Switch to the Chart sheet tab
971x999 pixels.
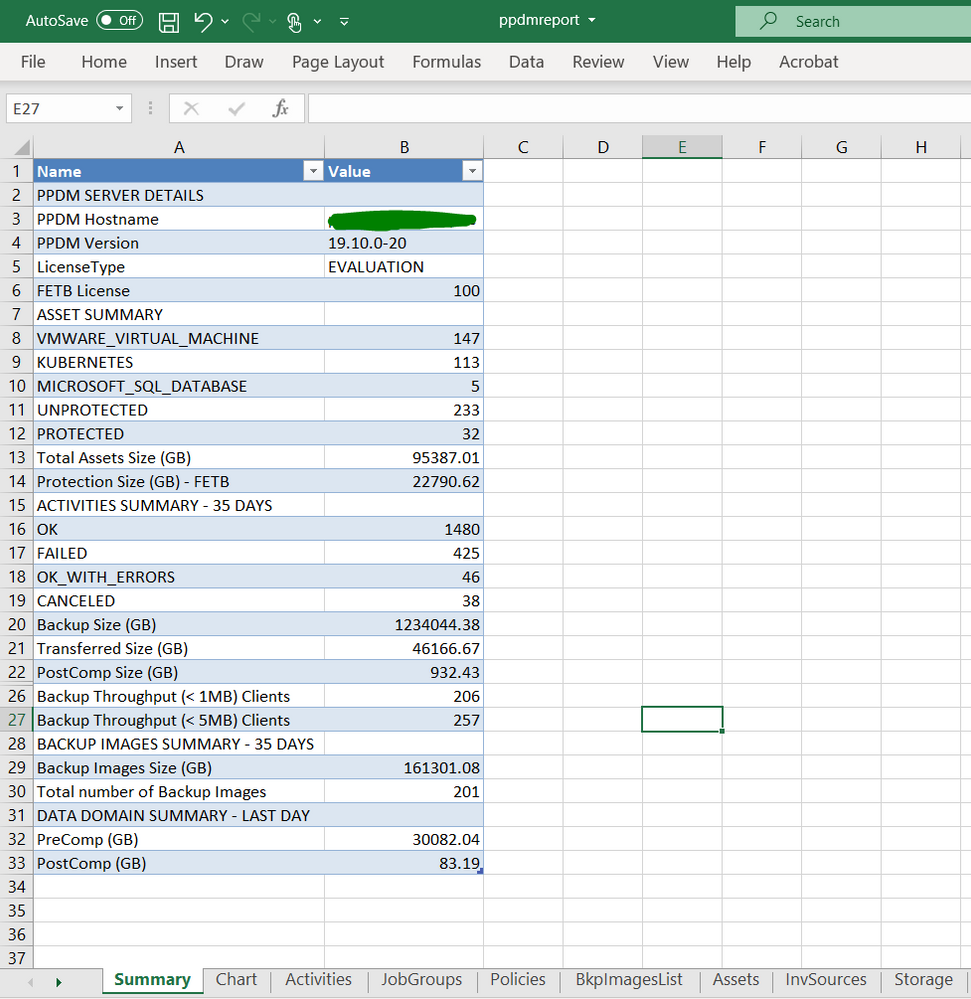236,980
